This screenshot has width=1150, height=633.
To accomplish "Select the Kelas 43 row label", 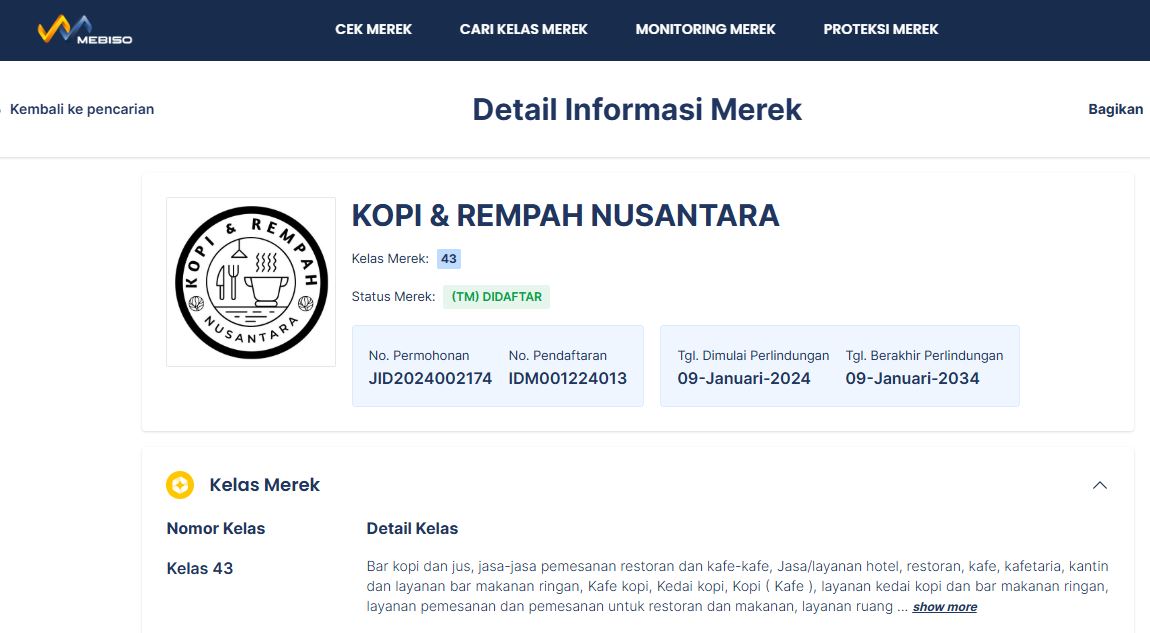I will [199, 568].
